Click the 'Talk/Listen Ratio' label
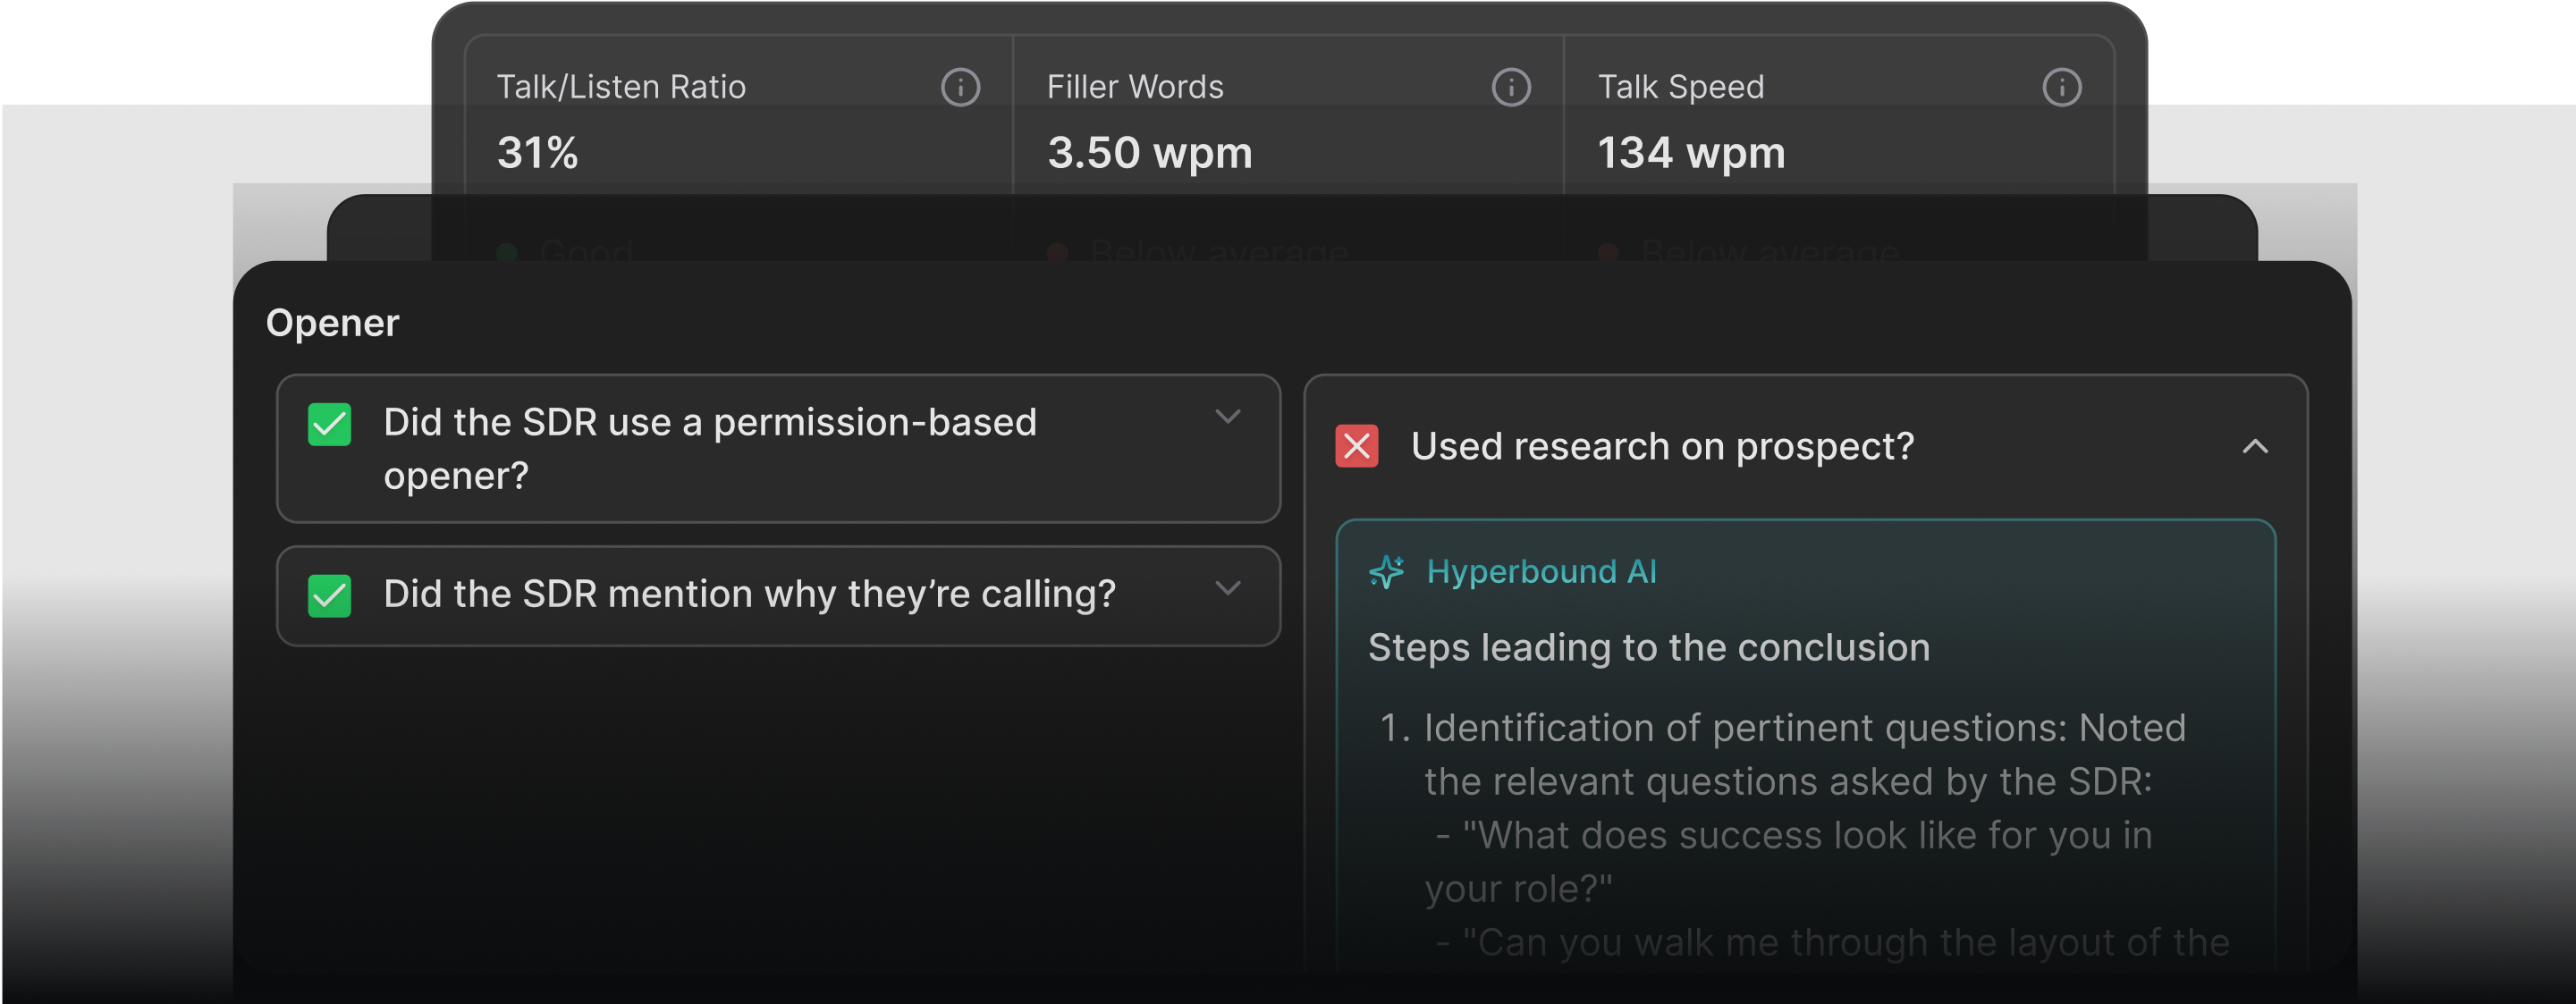 (621, 87)
